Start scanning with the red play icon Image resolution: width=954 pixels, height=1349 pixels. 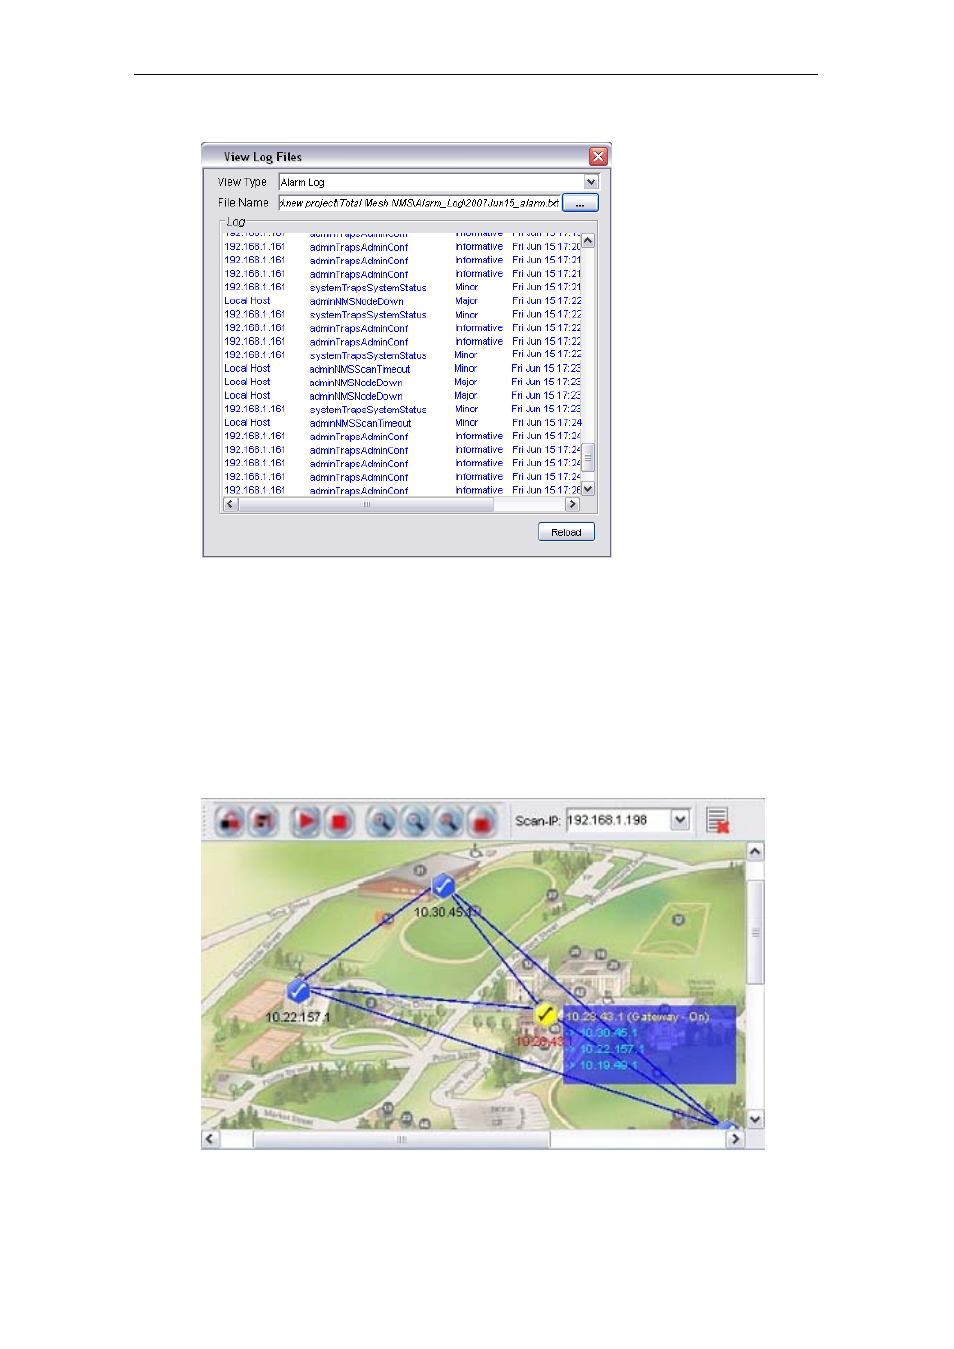(306, 822)
